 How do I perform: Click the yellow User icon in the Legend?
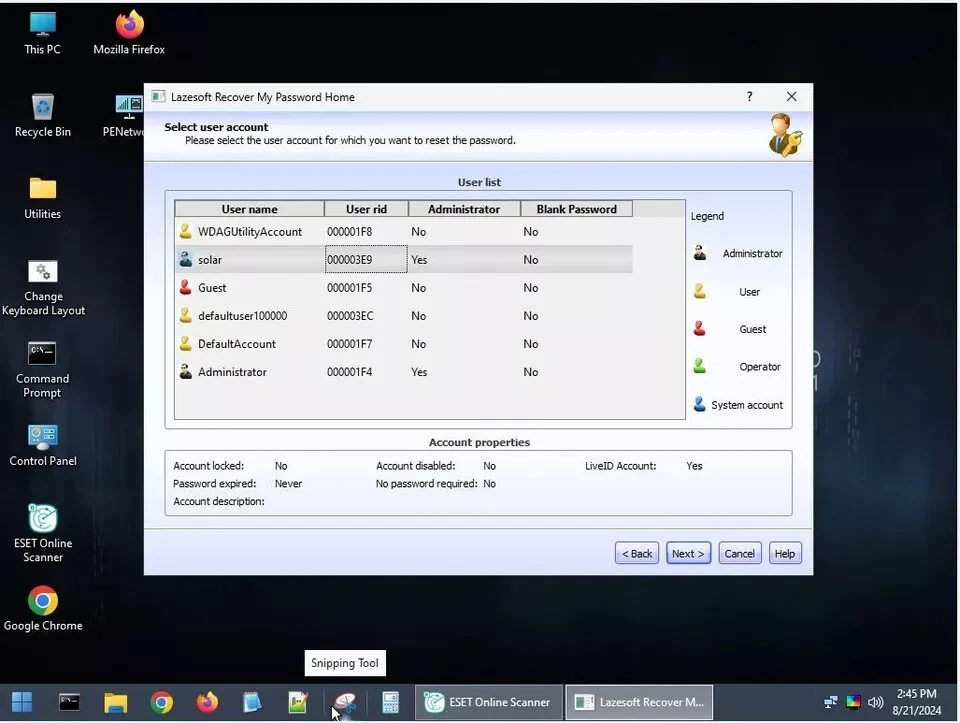700,291
